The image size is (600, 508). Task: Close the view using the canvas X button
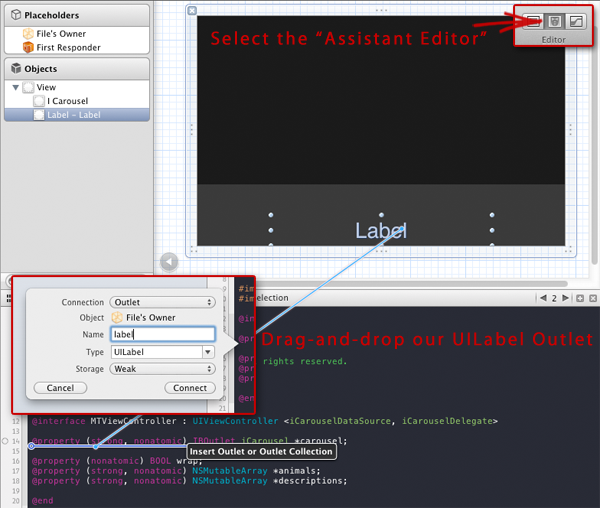[192, 11]
